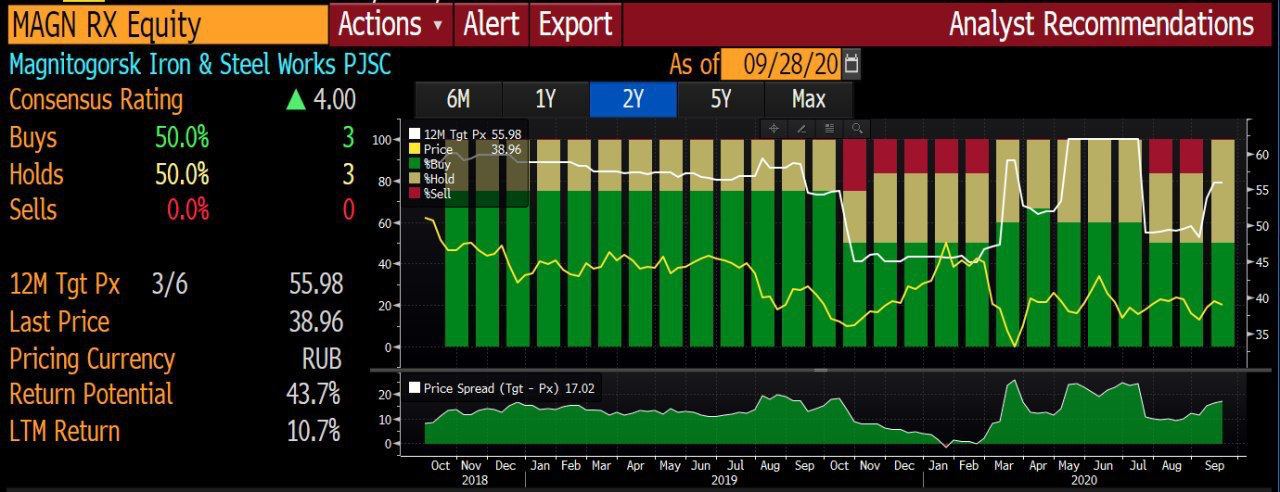The width and height of the screenshot is (1280, 492).
Task: Click the tan %Hold legend swatch
Action: click(415, 178)
